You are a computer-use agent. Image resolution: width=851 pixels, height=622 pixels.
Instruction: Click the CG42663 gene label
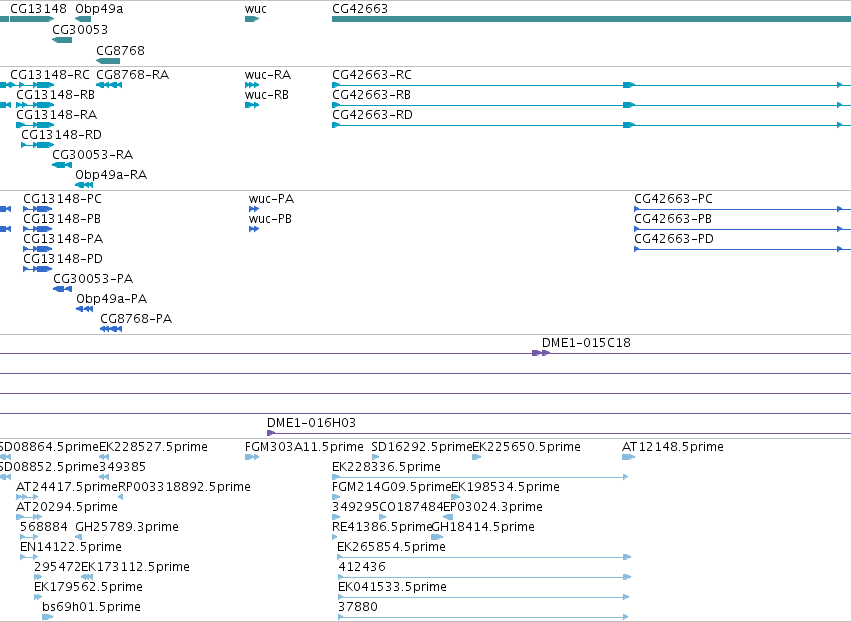[360, 9]
